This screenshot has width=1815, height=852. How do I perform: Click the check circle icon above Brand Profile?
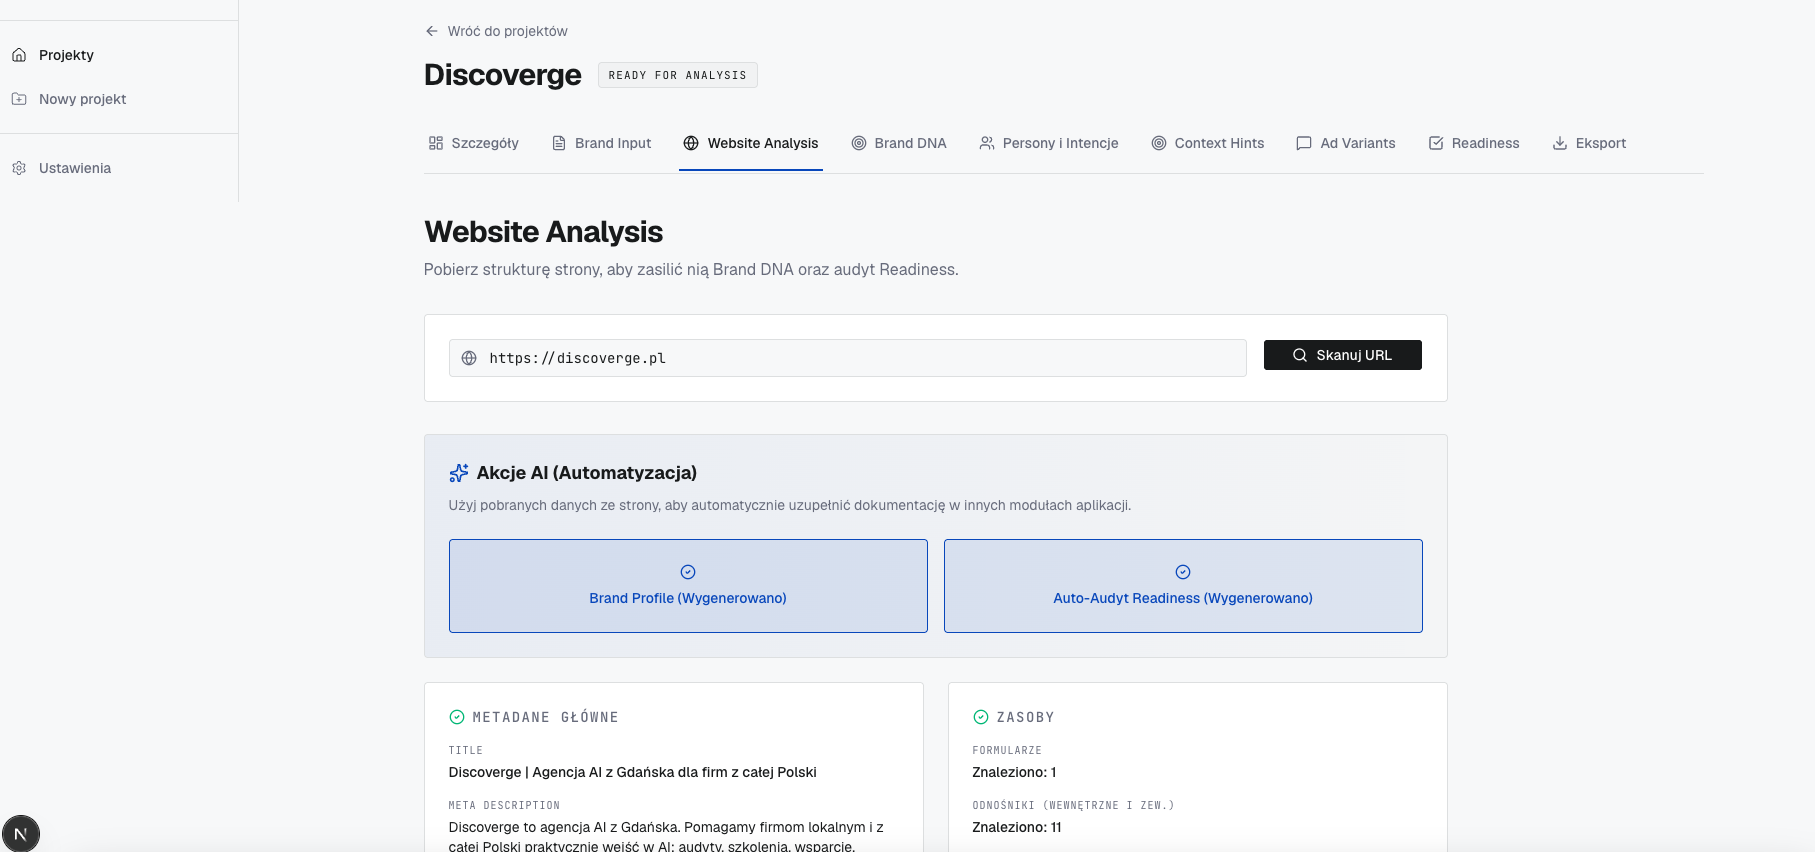[x=688, y=572]
